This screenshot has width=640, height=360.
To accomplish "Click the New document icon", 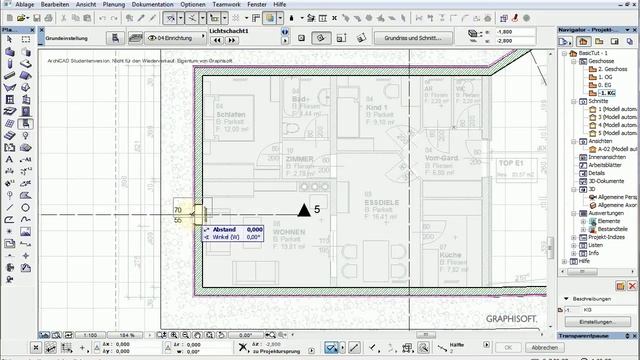I will coord(10,18).
